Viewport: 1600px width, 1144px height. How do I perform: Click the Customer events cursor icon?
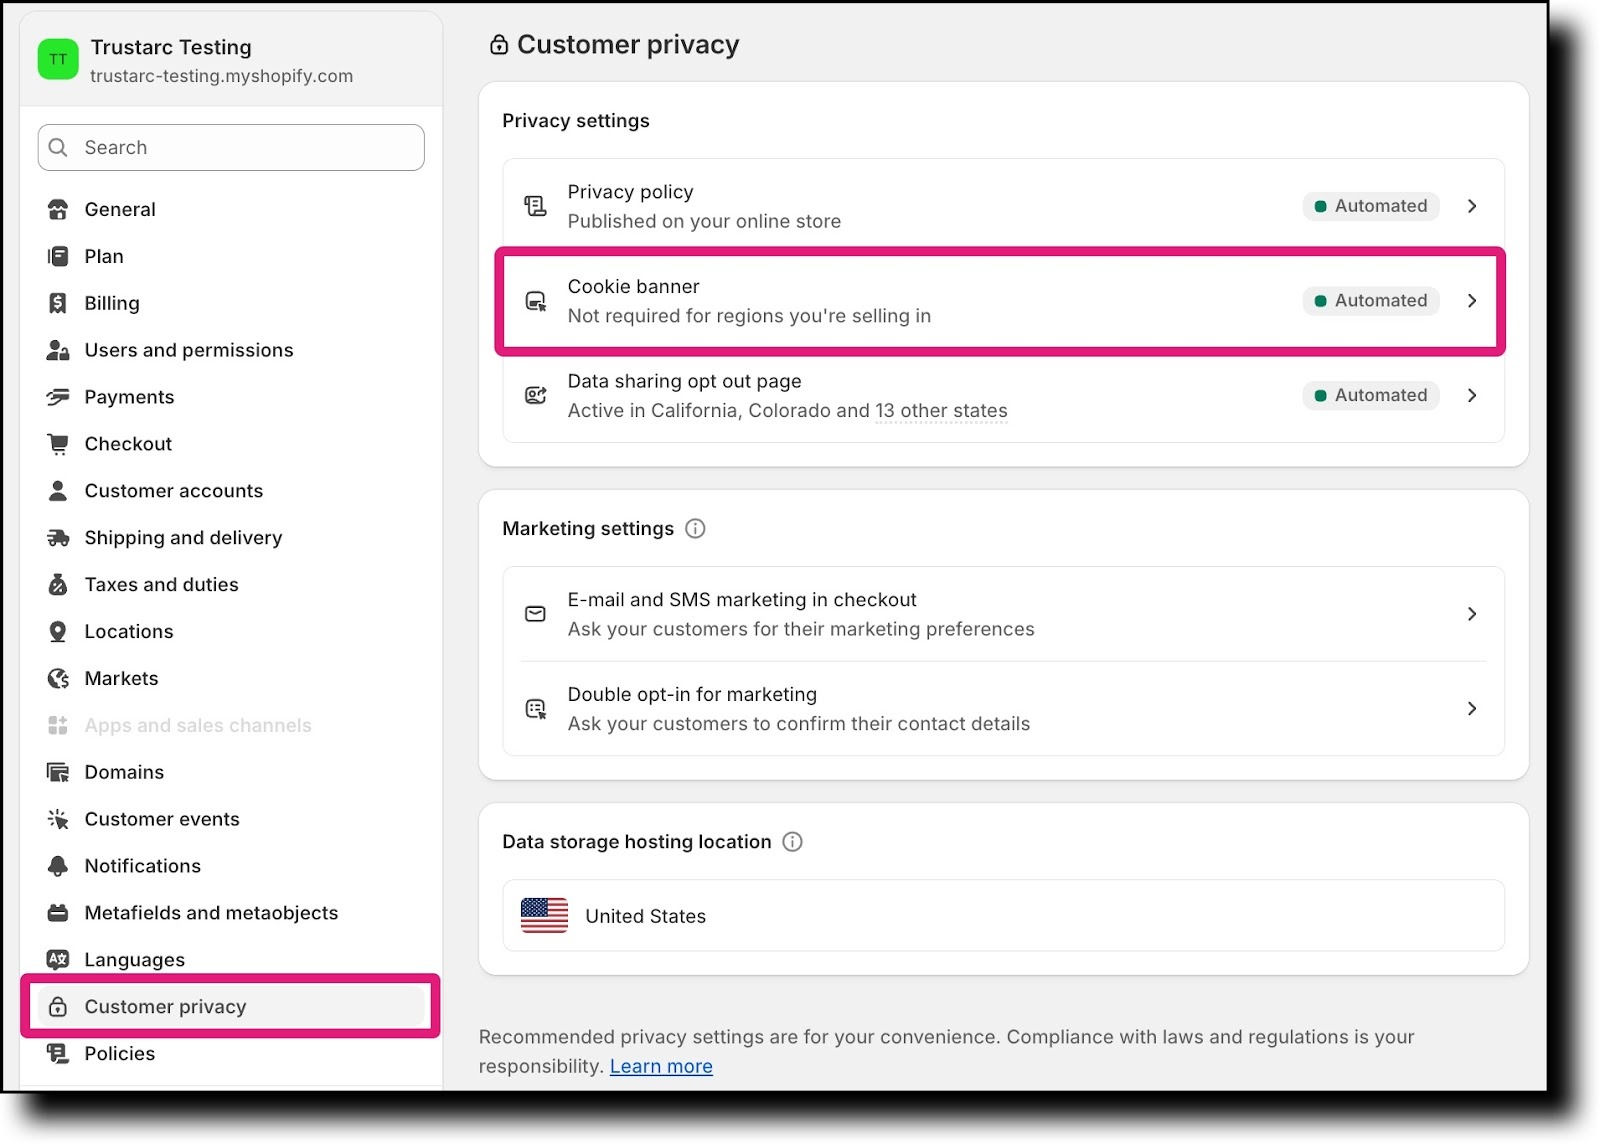(x=58, y=820)
